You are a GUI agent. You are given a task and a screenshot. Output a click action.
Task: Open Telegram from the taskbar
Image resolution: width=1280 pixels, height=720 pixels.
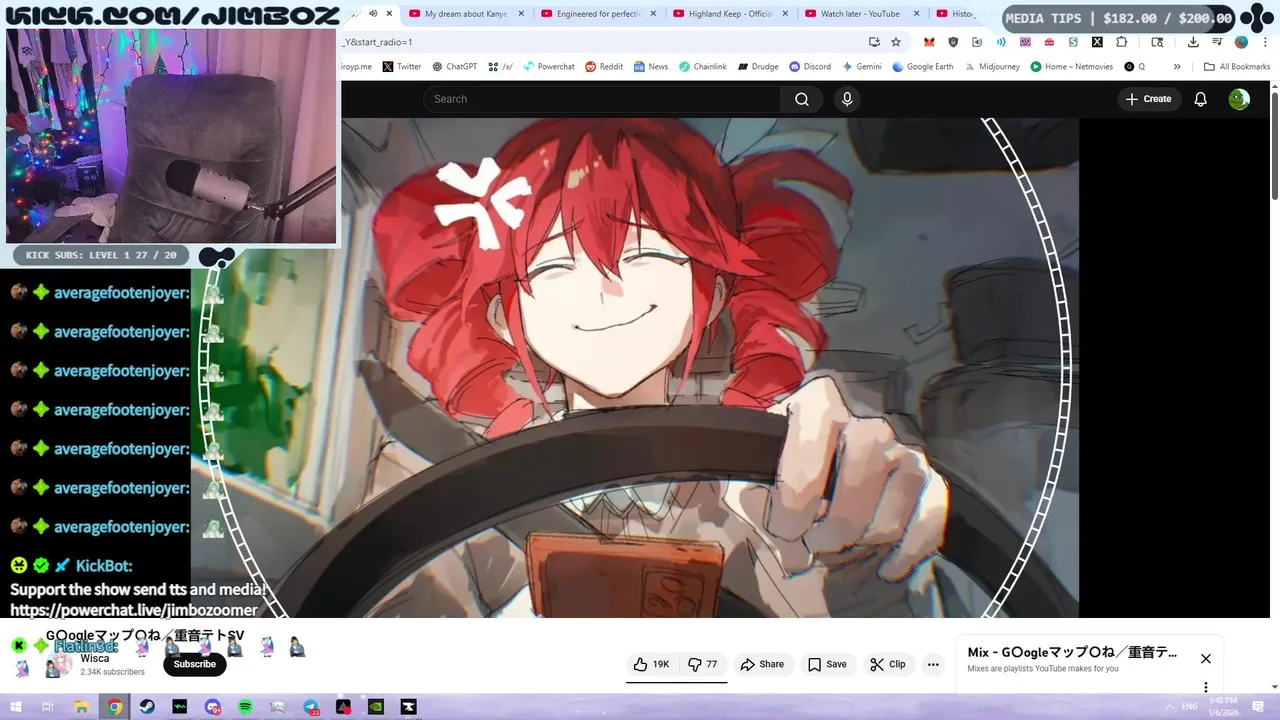pyautogui.click(x=311, y=707)
